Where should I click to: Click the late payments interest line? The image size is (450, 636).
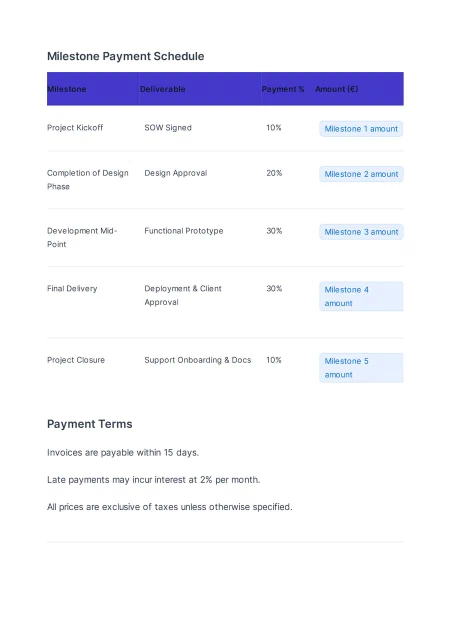click(153, 479)
